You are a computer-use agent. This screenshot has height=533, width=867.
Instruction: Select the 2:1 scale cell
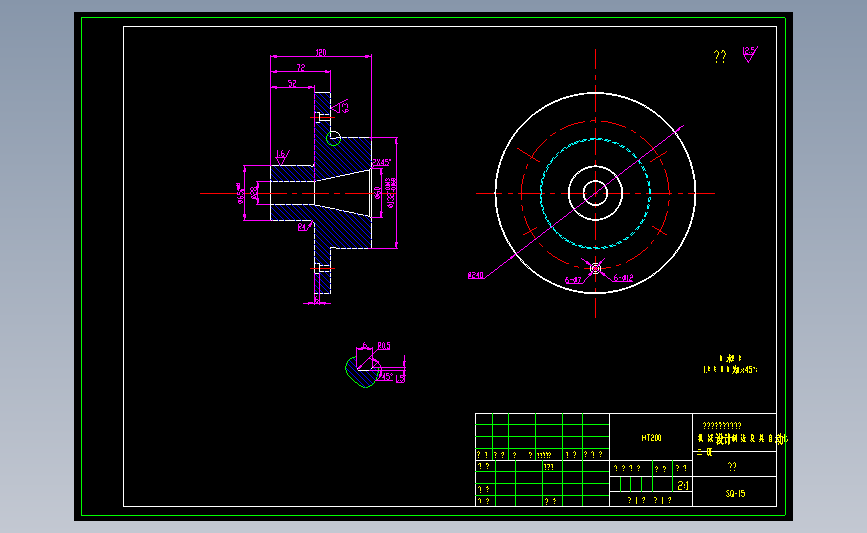[683, 485]
